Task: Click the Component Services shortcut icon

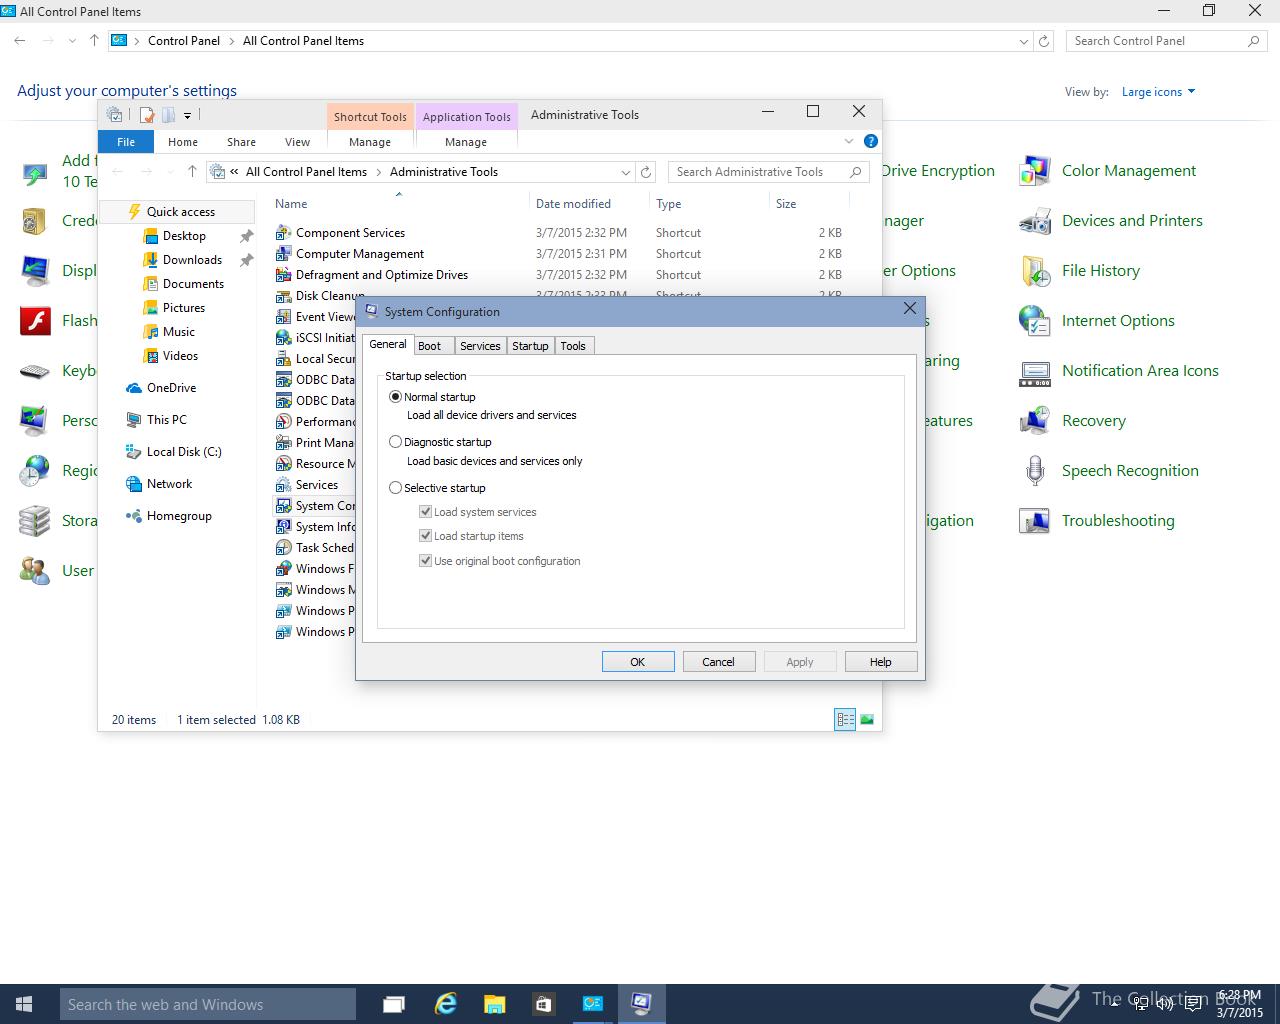Action: coord(283,233)
